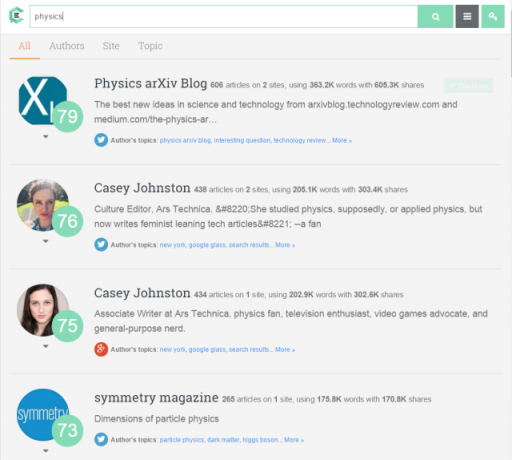Select the Site tab
512x460 pixels.
111,46
